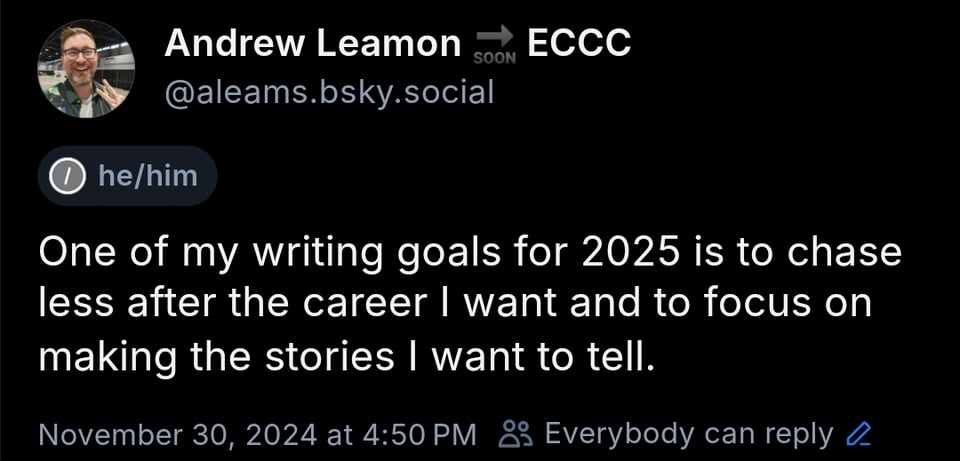Click the SOON arrow emoji in name
This screenshot has height=461, width=960.
[493, 43]
